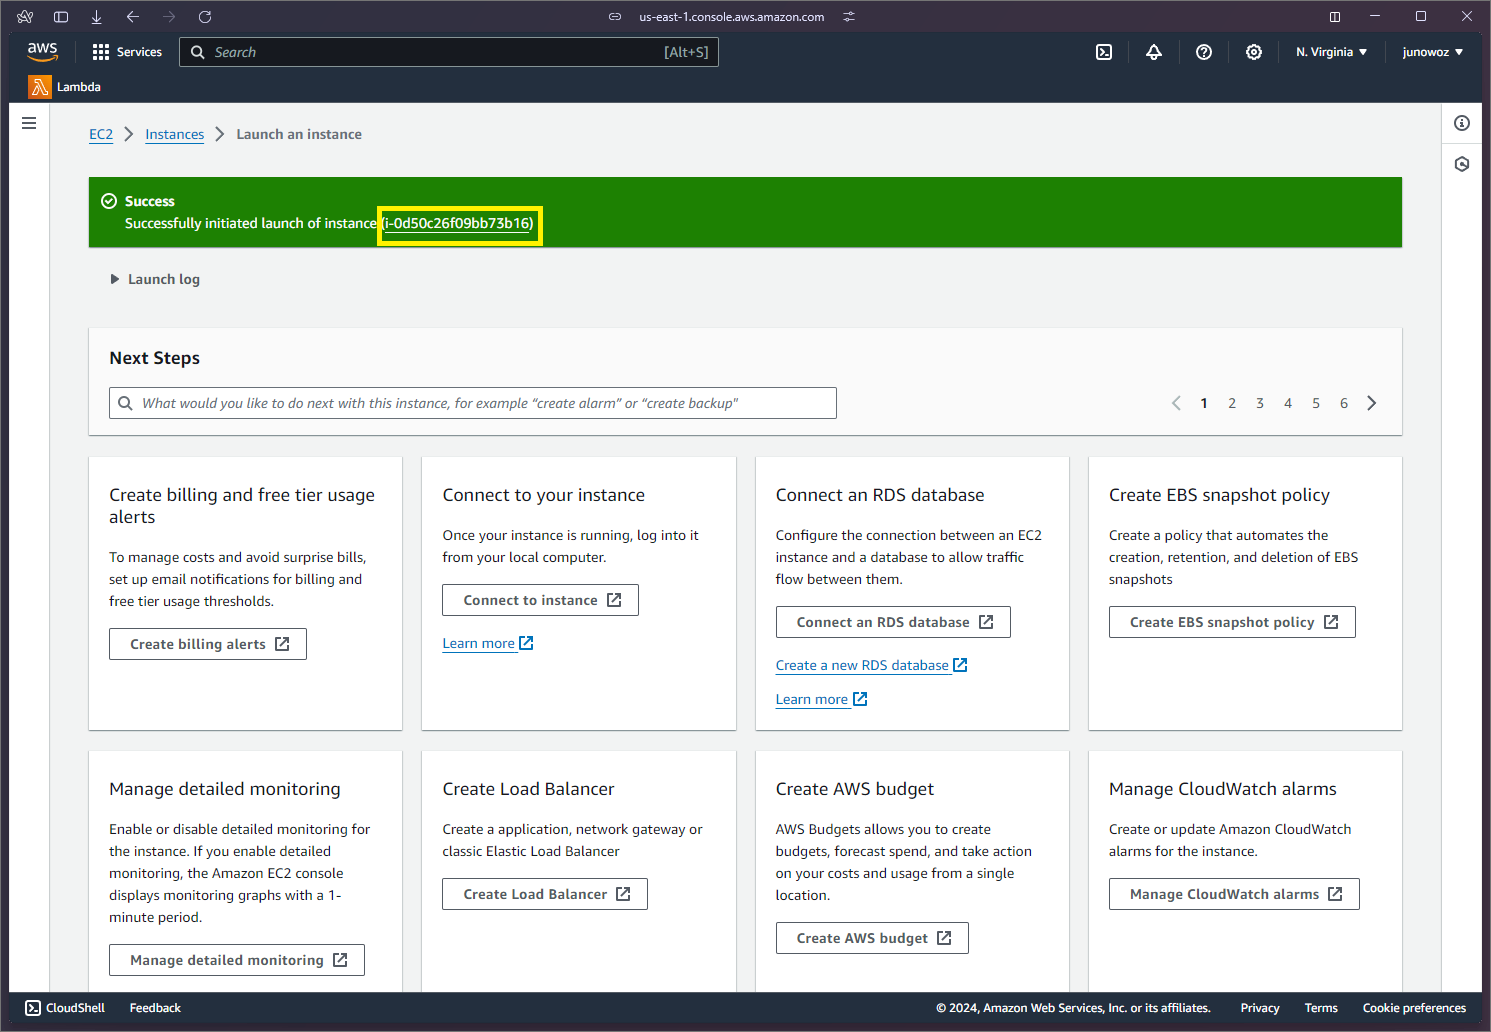This screenshot has width=1491, height=1032.
Task: Click the Connect to instance button
Action: click(x=540, y=600)
